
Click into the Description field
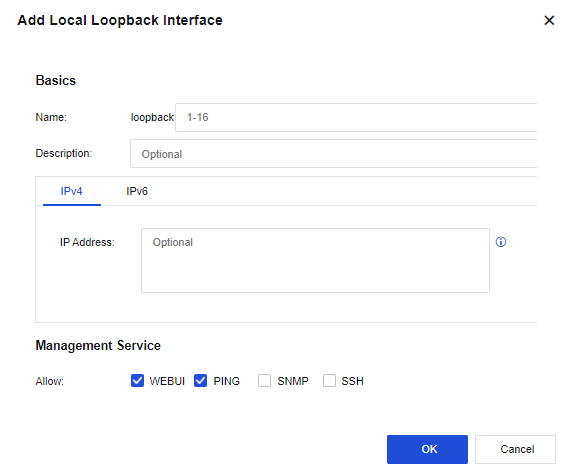(333, 154)
